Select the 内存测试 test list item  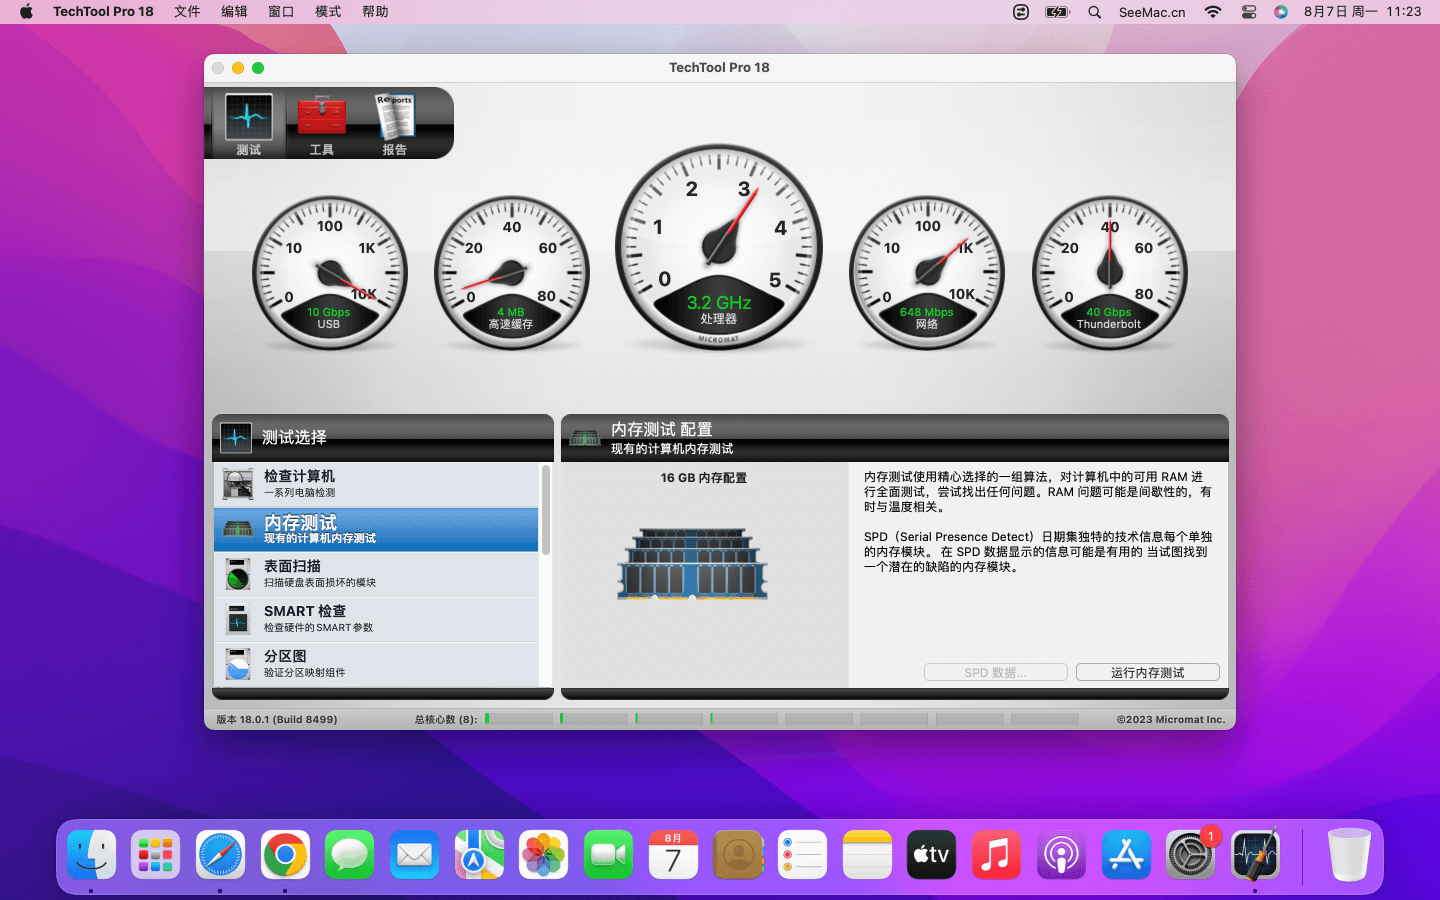tap(376, 529)
